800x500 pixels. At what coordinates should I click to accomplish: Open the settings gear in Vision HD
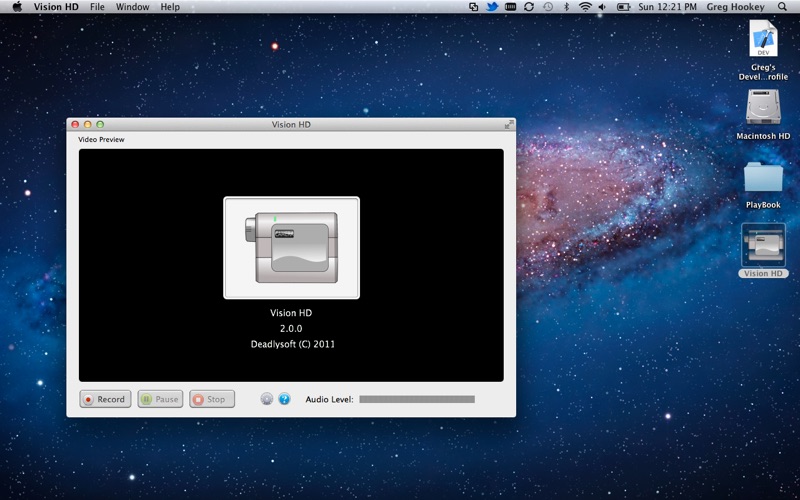(266, 399)
